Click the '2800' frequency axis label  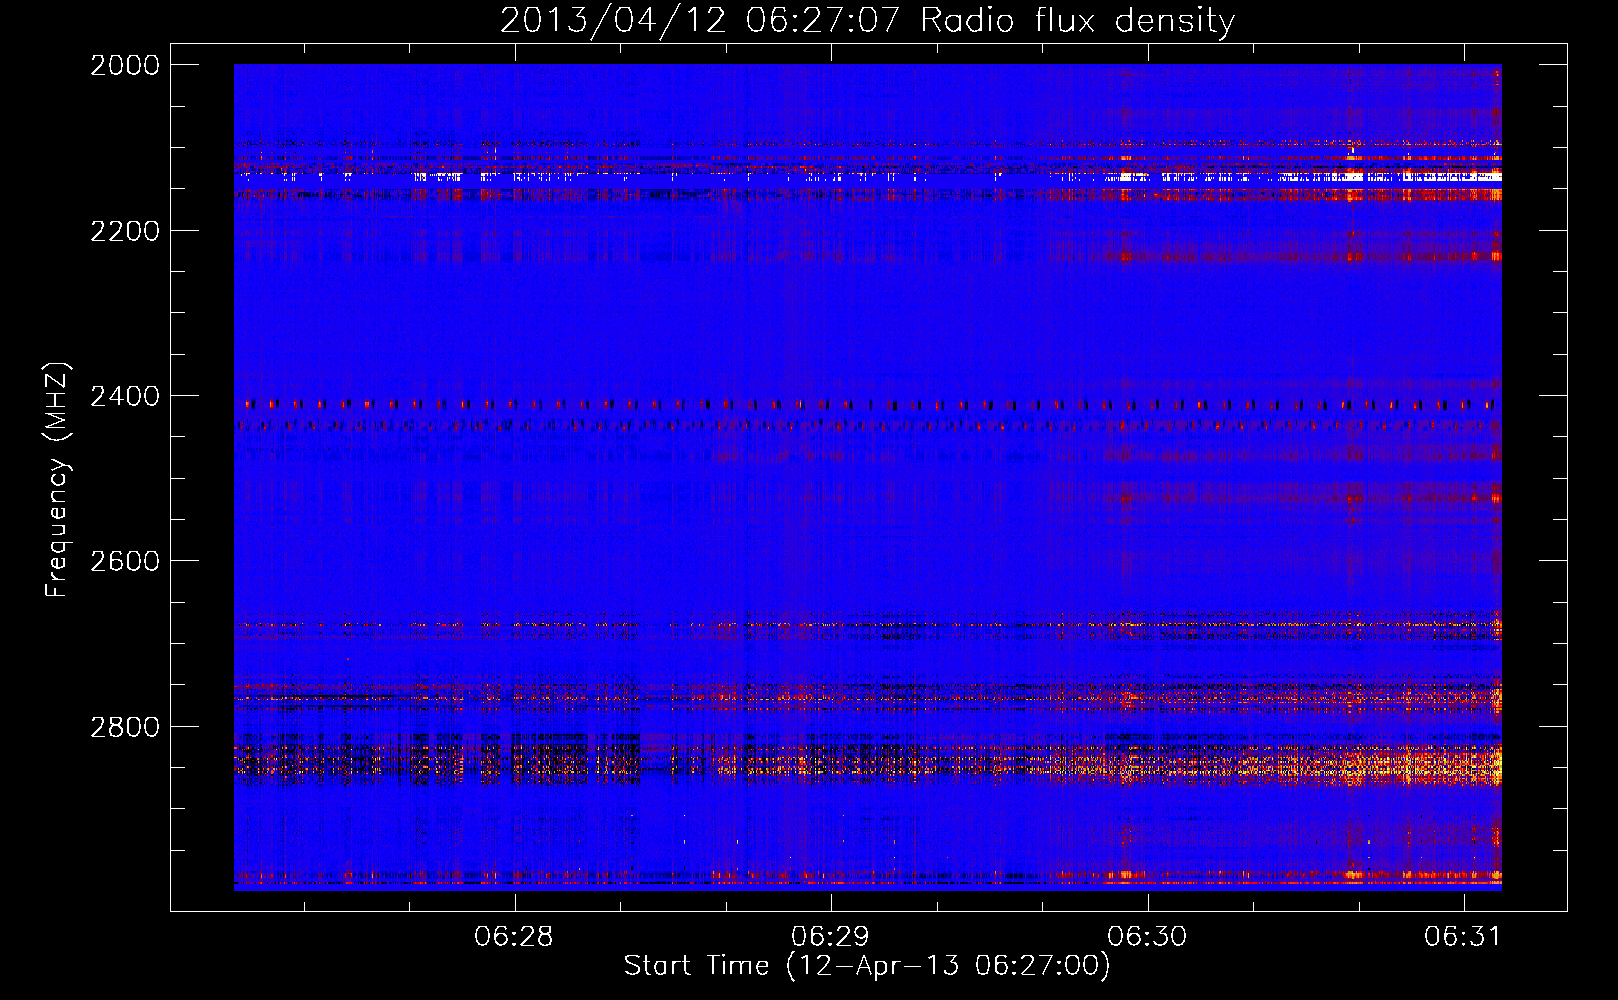click(125, 726)
